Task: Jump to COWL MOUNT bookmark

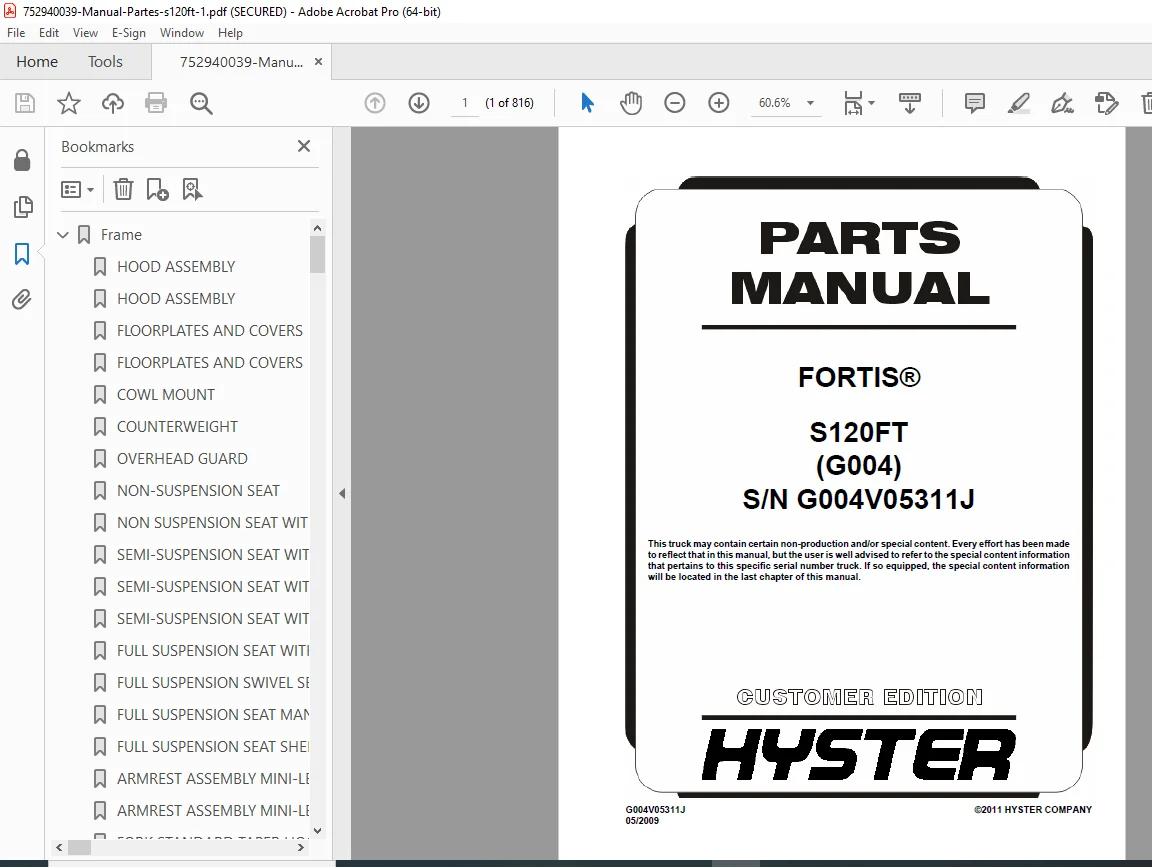Action: coord(166,395)
